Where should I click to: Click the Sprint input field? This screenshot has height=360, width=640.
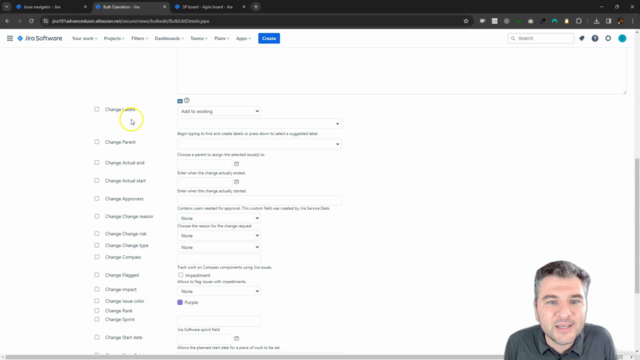click(x=219, y=321)
